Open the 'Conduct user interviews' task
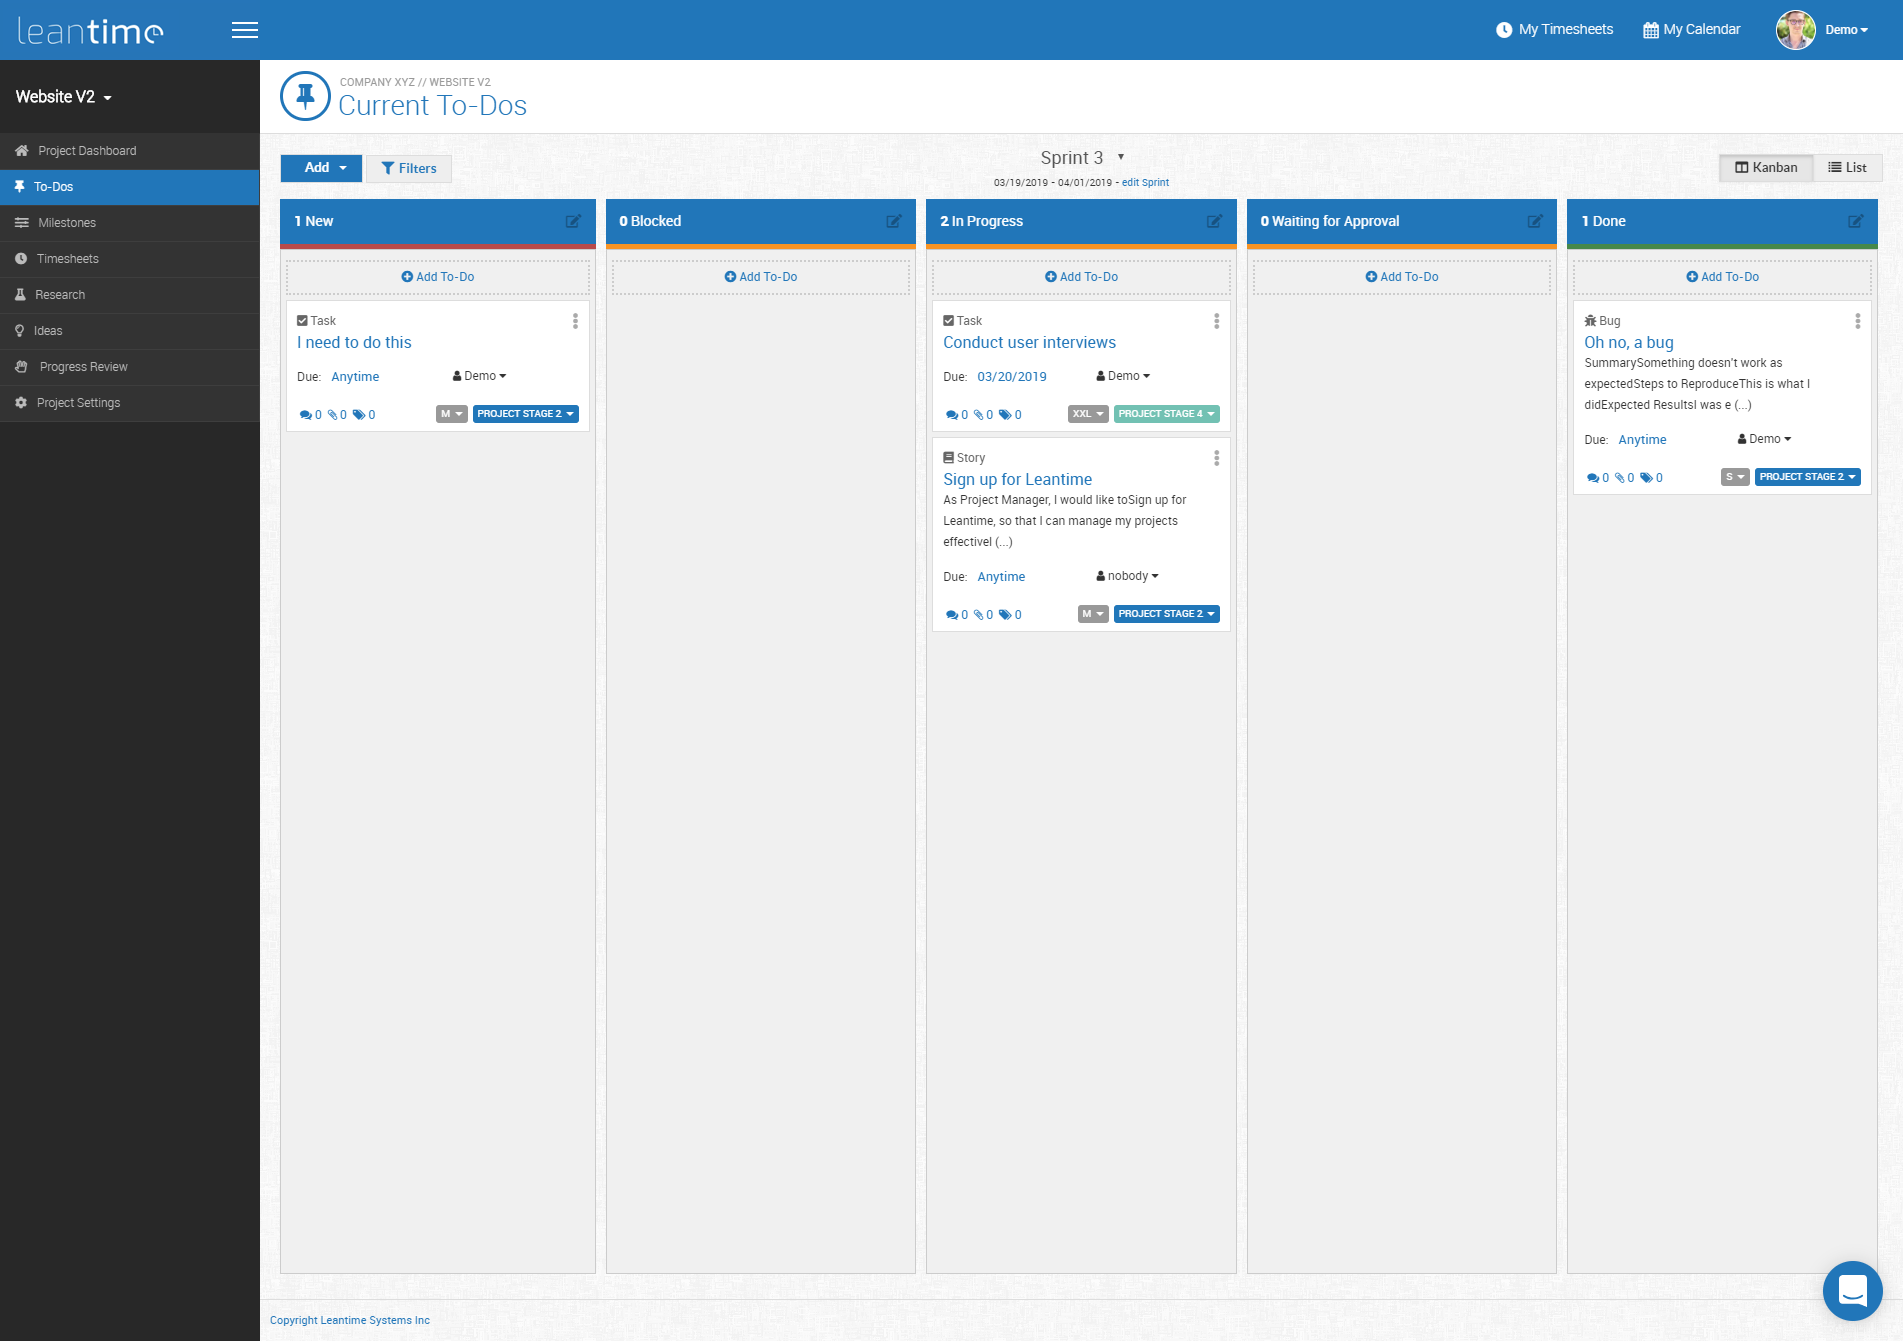Screen dimensions: 1903x1341 point(1029,342)
